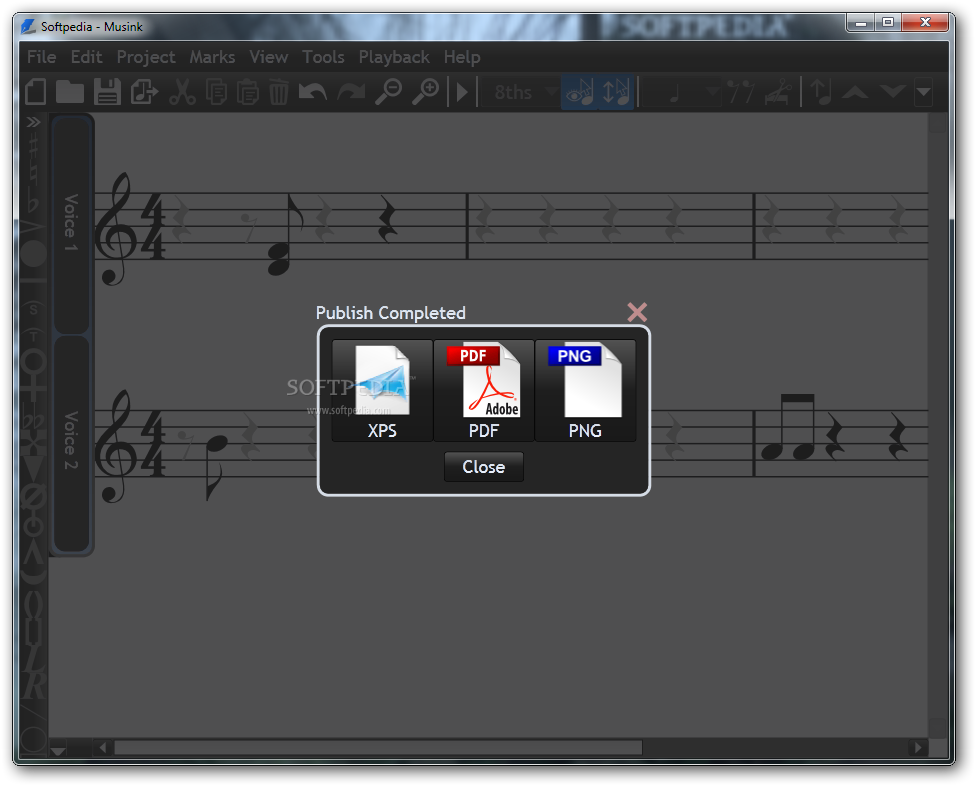Open the Project menu
Screen dimensions: 976x786
(146, 57)
